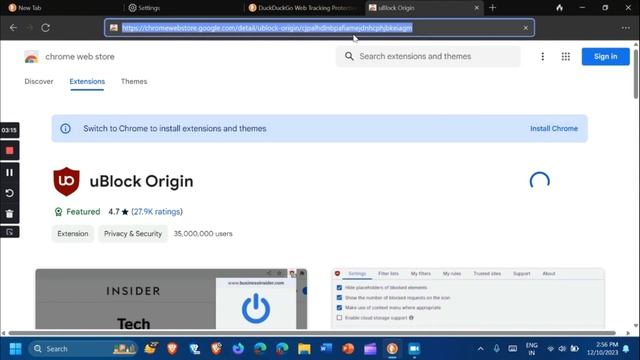
Task: Open Microsoft Word from the taskbar
Action: tap(326, 349)
